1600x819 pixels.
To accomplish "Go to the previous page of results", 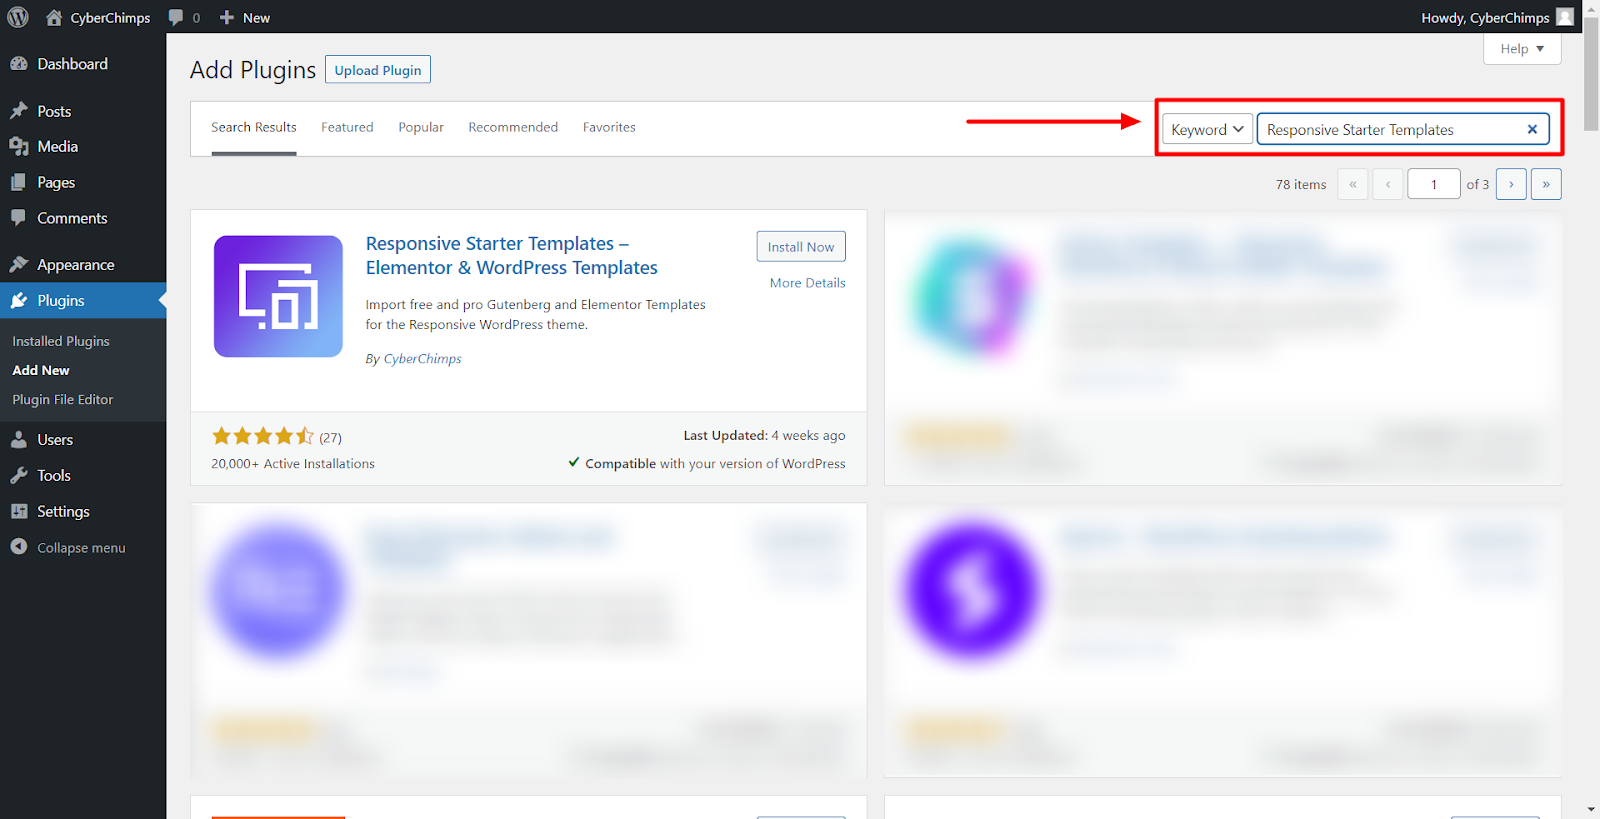I will (1388, 184).
